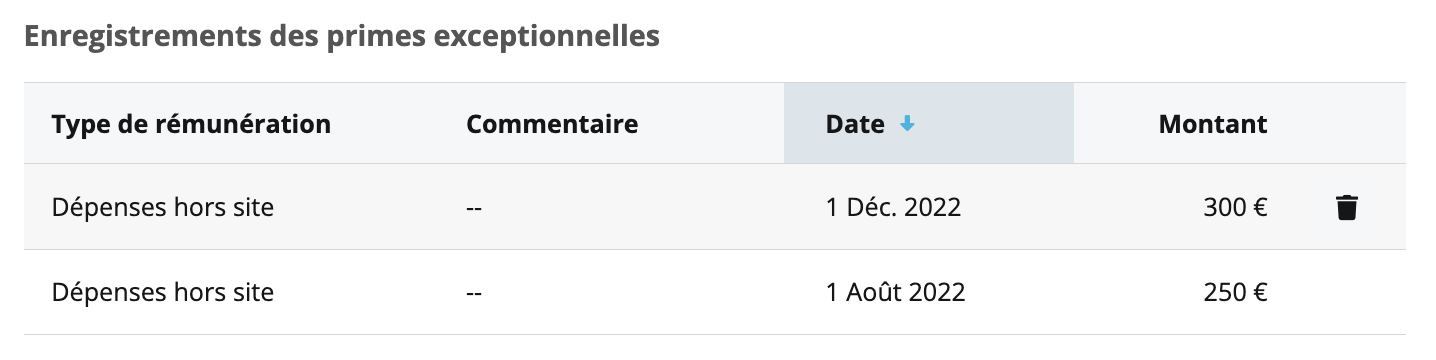Click the Montant header label text

tap(1213, 125)
